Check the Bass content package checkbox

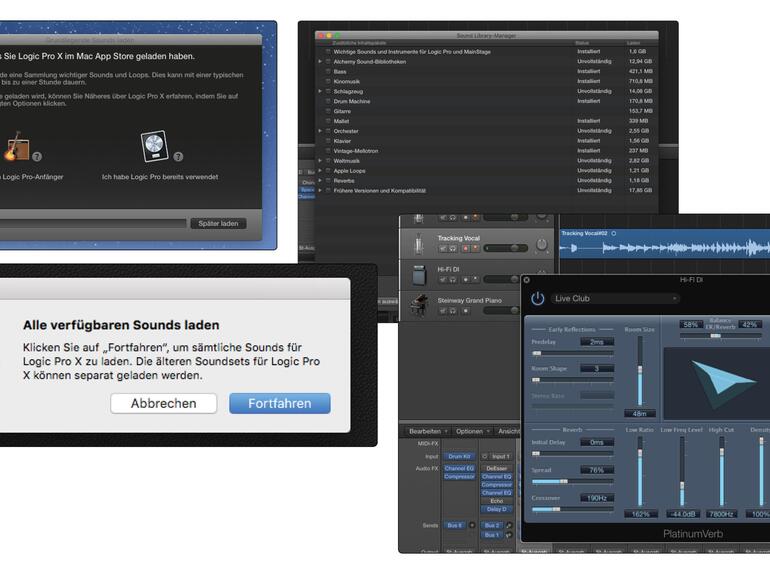pyautogui.click(x=328, y=71)
